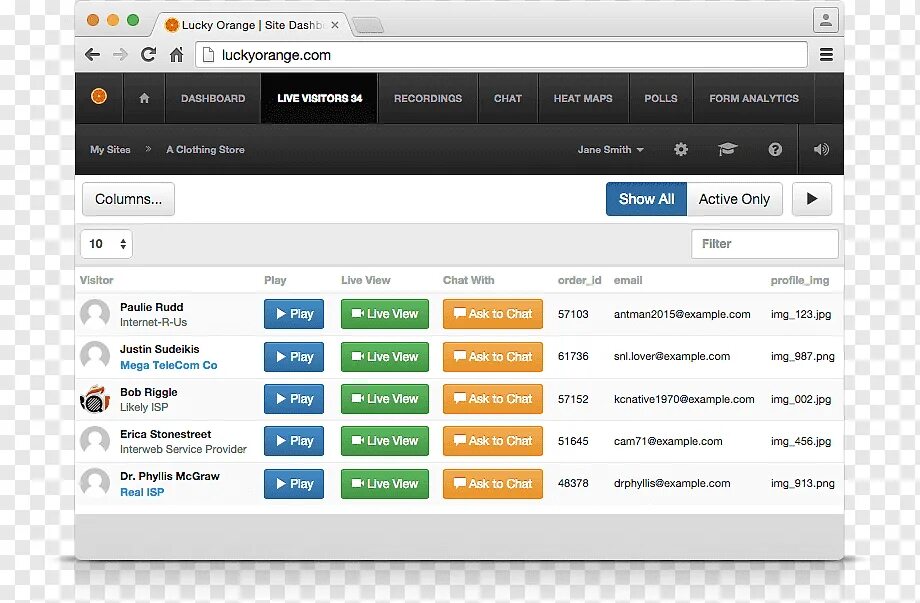The height and width of the screenshot is (603, 920).
Task: Click the browser home icon
Action: [x=176, y=55]
